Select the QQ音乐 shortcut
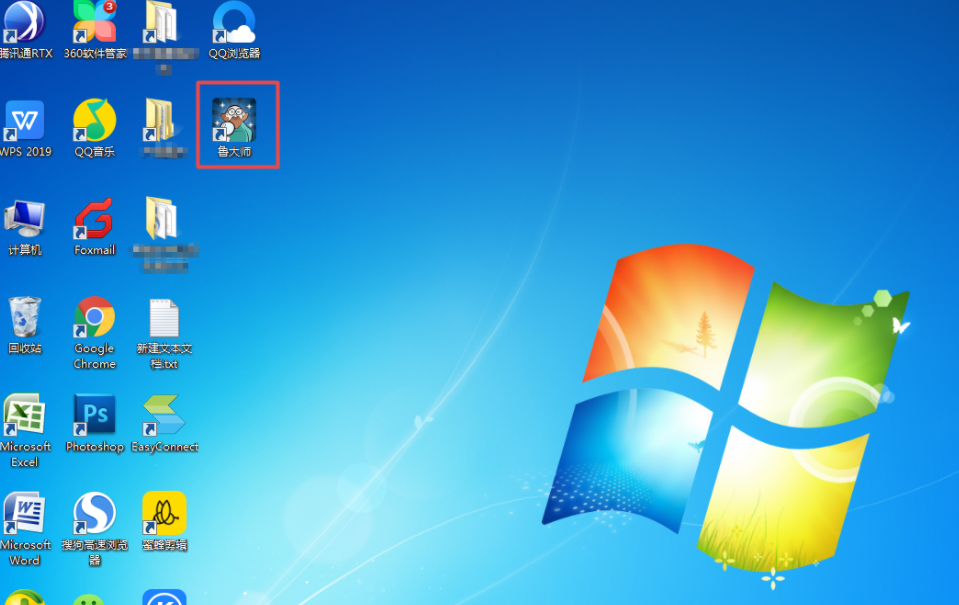 [95, 128]
